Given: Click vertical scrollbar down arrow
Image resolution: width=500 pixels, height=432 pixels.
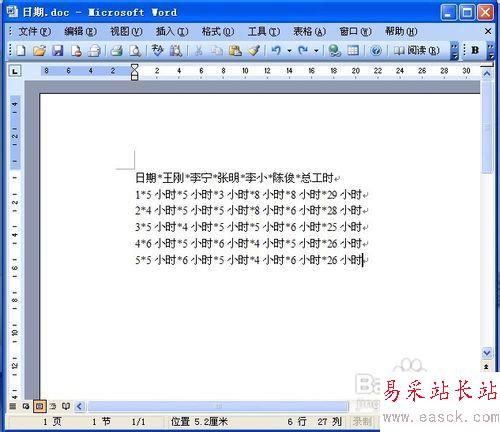Looking at the screenshot, I should coord(487,353).
